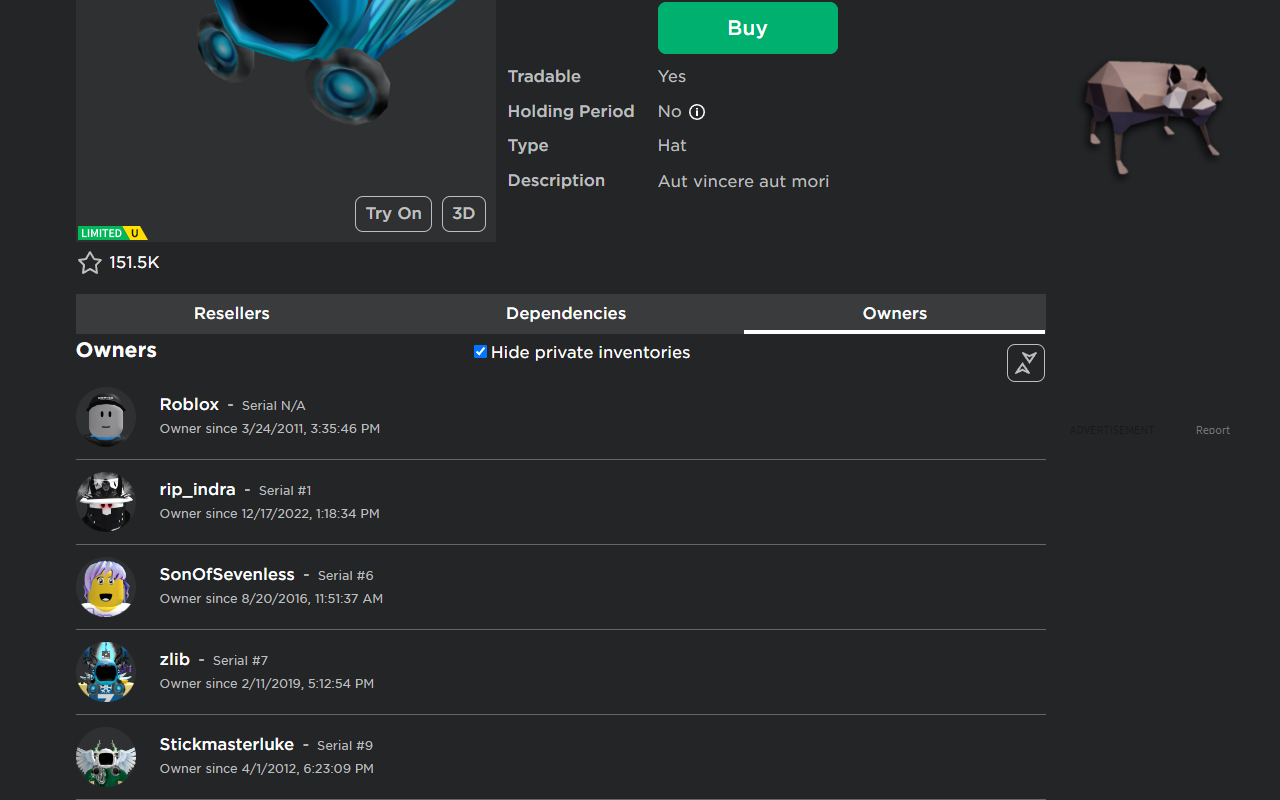1280x800 pixels.
Task: Select the Owners tab
Action: (x=895, y=313)
